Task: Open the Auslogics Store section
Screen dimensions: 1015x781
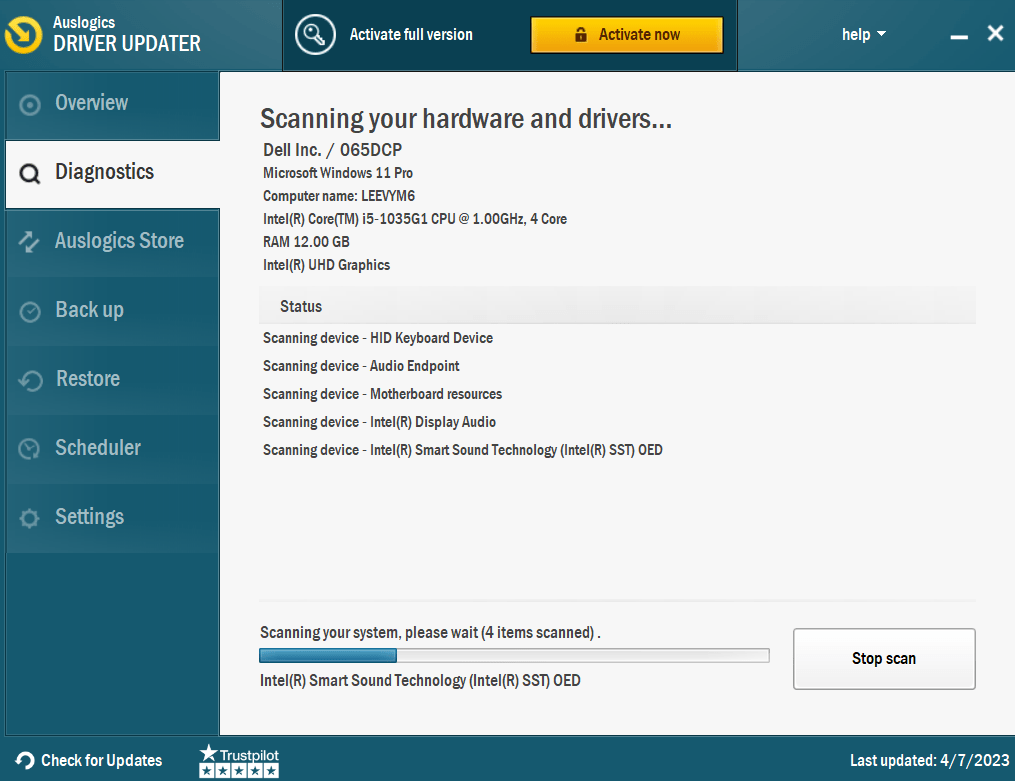Action: [x=119, y=241]
